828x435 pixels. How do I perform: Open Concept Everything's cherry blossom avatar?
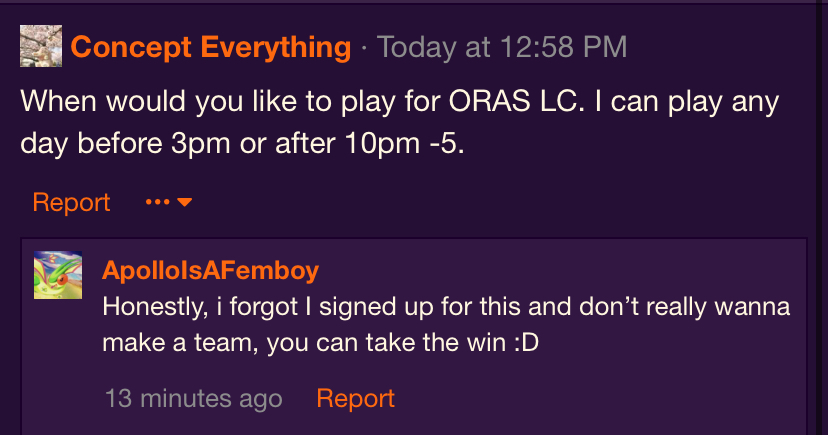coord(41,46)
